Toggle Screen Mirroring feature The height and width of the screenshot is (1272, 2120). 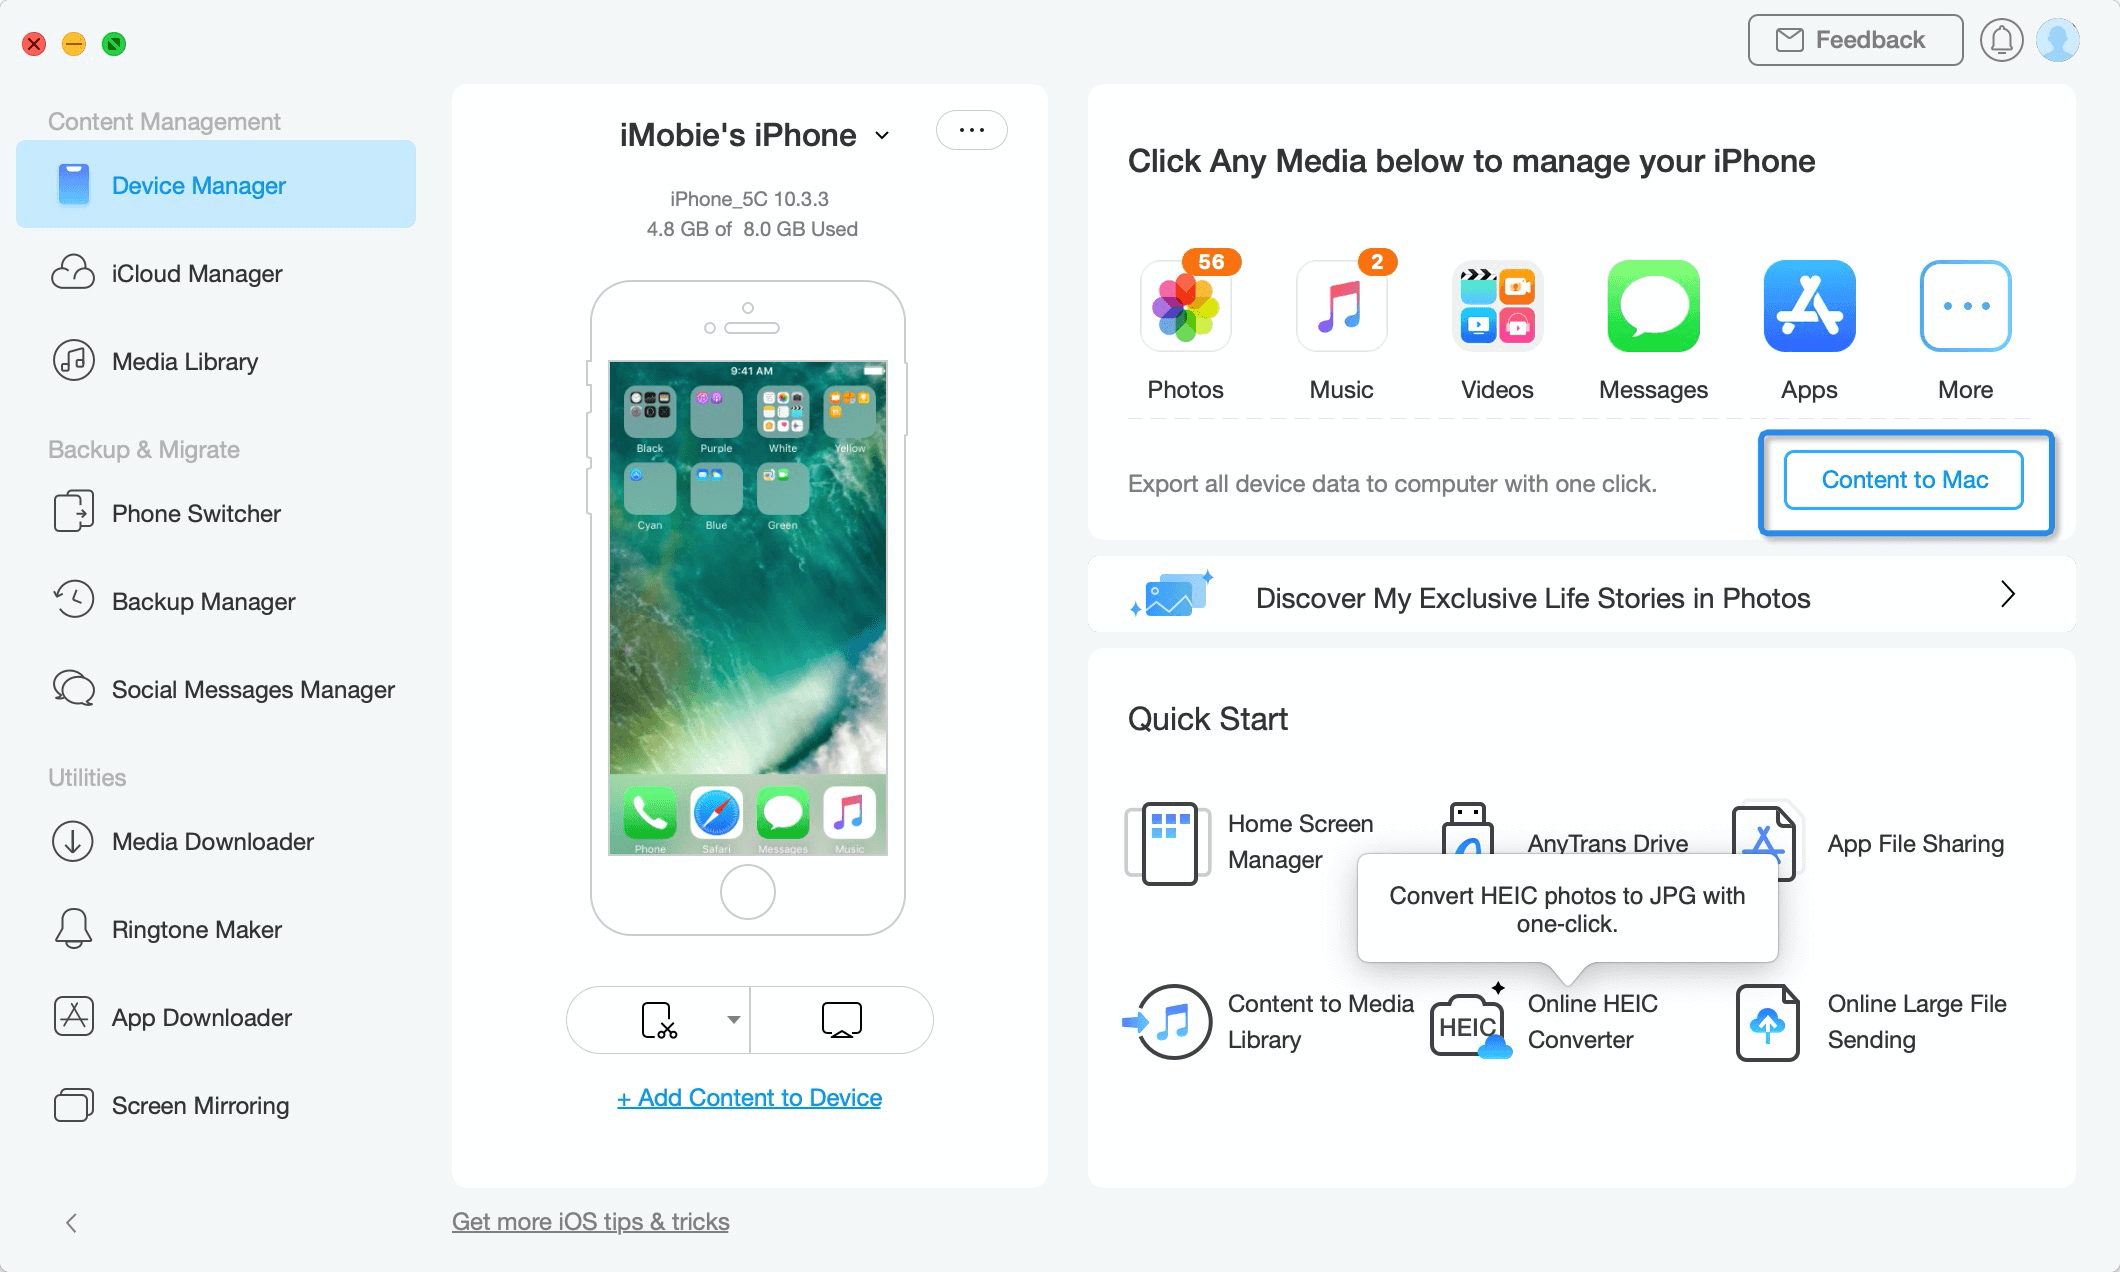[200, 1104]
